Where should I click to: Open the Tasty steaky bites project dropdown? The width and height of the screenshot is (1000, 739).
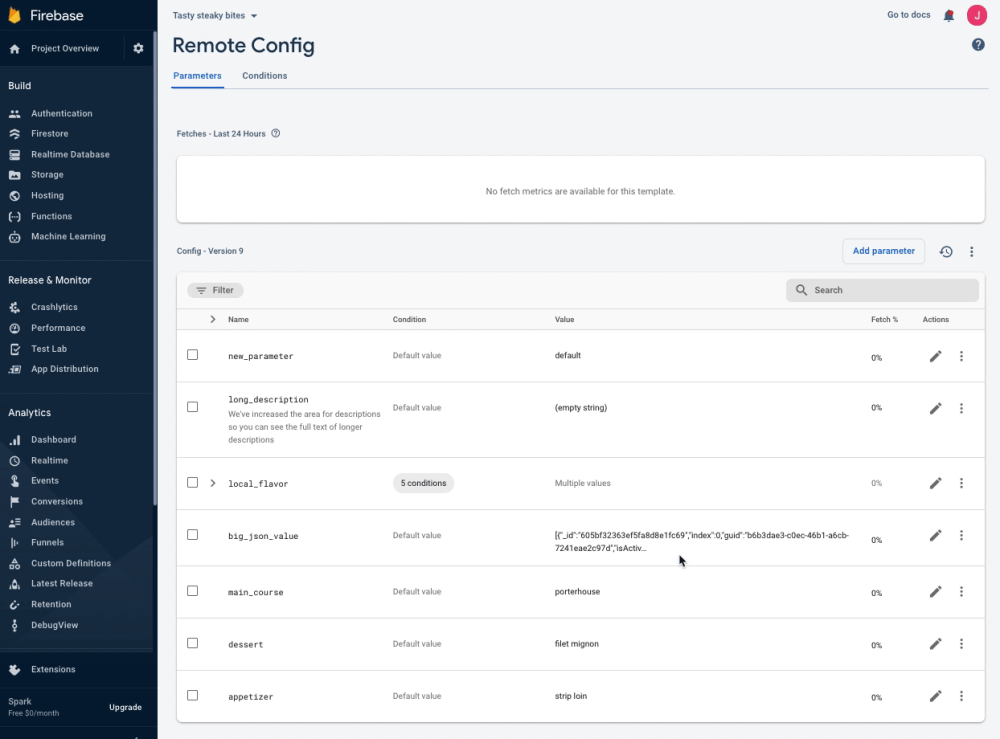pyautogui.click(x=215, y=16)
